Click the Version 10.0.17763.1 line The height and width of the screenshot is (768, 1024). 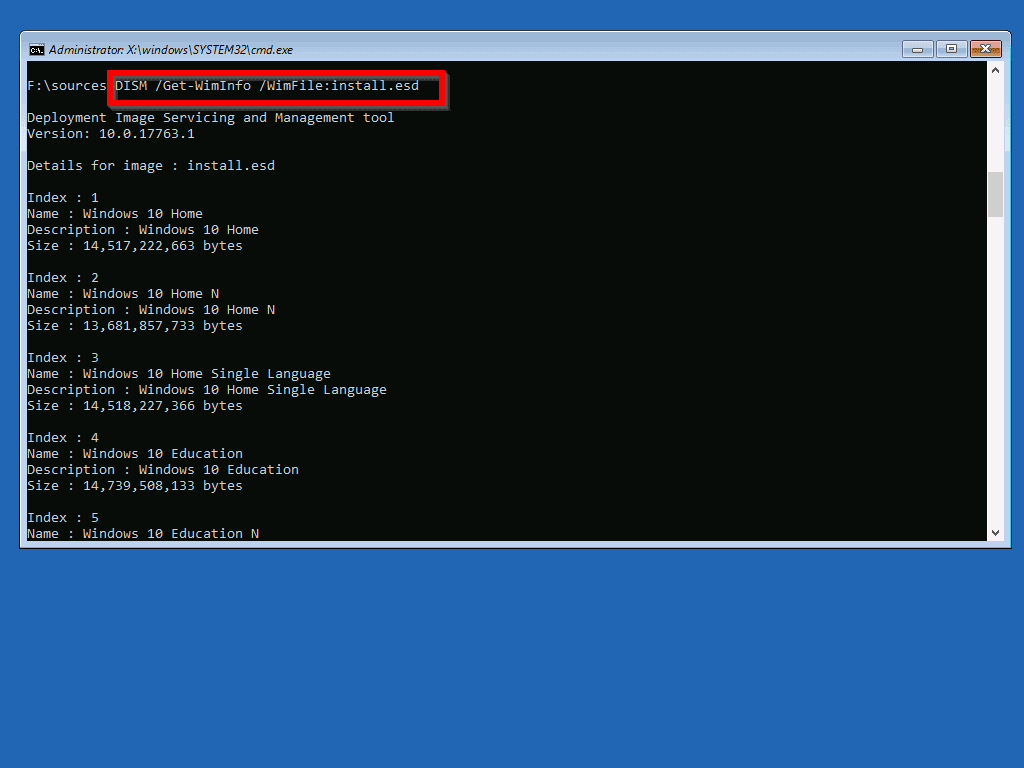(110, 134)
